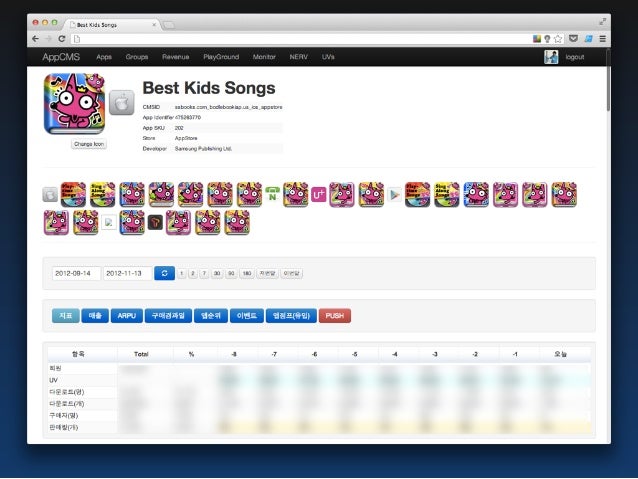638x479 pixels.
Task: Click the green Naver N store icon
Action: (x=272, y=194)
